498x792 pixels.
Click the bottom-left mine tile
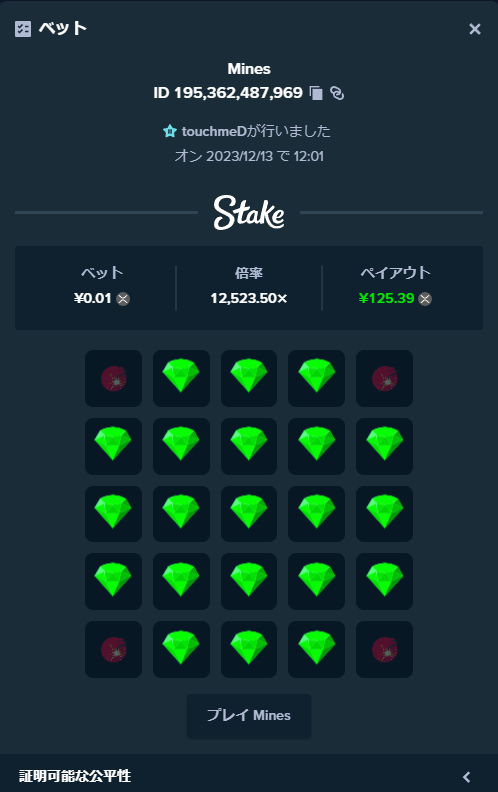click(114, 649)
